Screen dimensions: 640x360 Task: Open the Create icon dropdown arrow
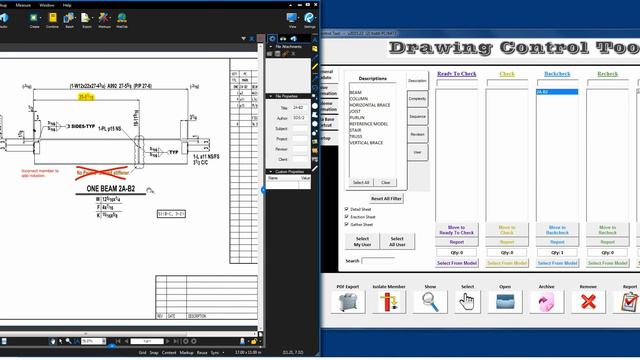click(x=40, y=18)
